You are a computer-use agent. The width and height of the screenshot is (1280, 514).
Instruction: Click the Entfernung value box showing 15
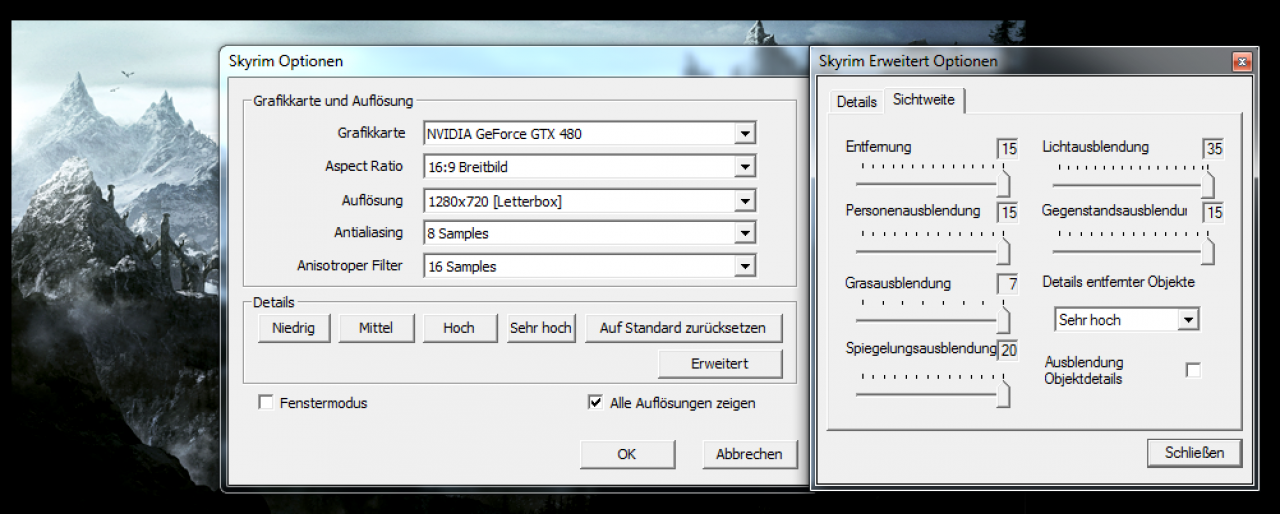(x=1008, y=149)
